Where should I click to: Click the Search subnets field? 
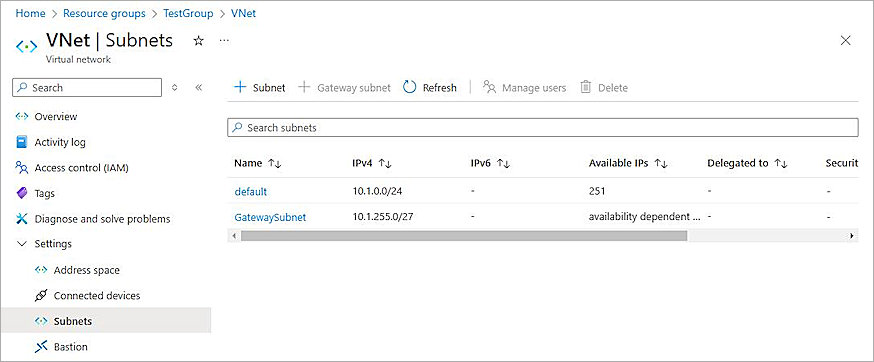[x=543, y=128]
